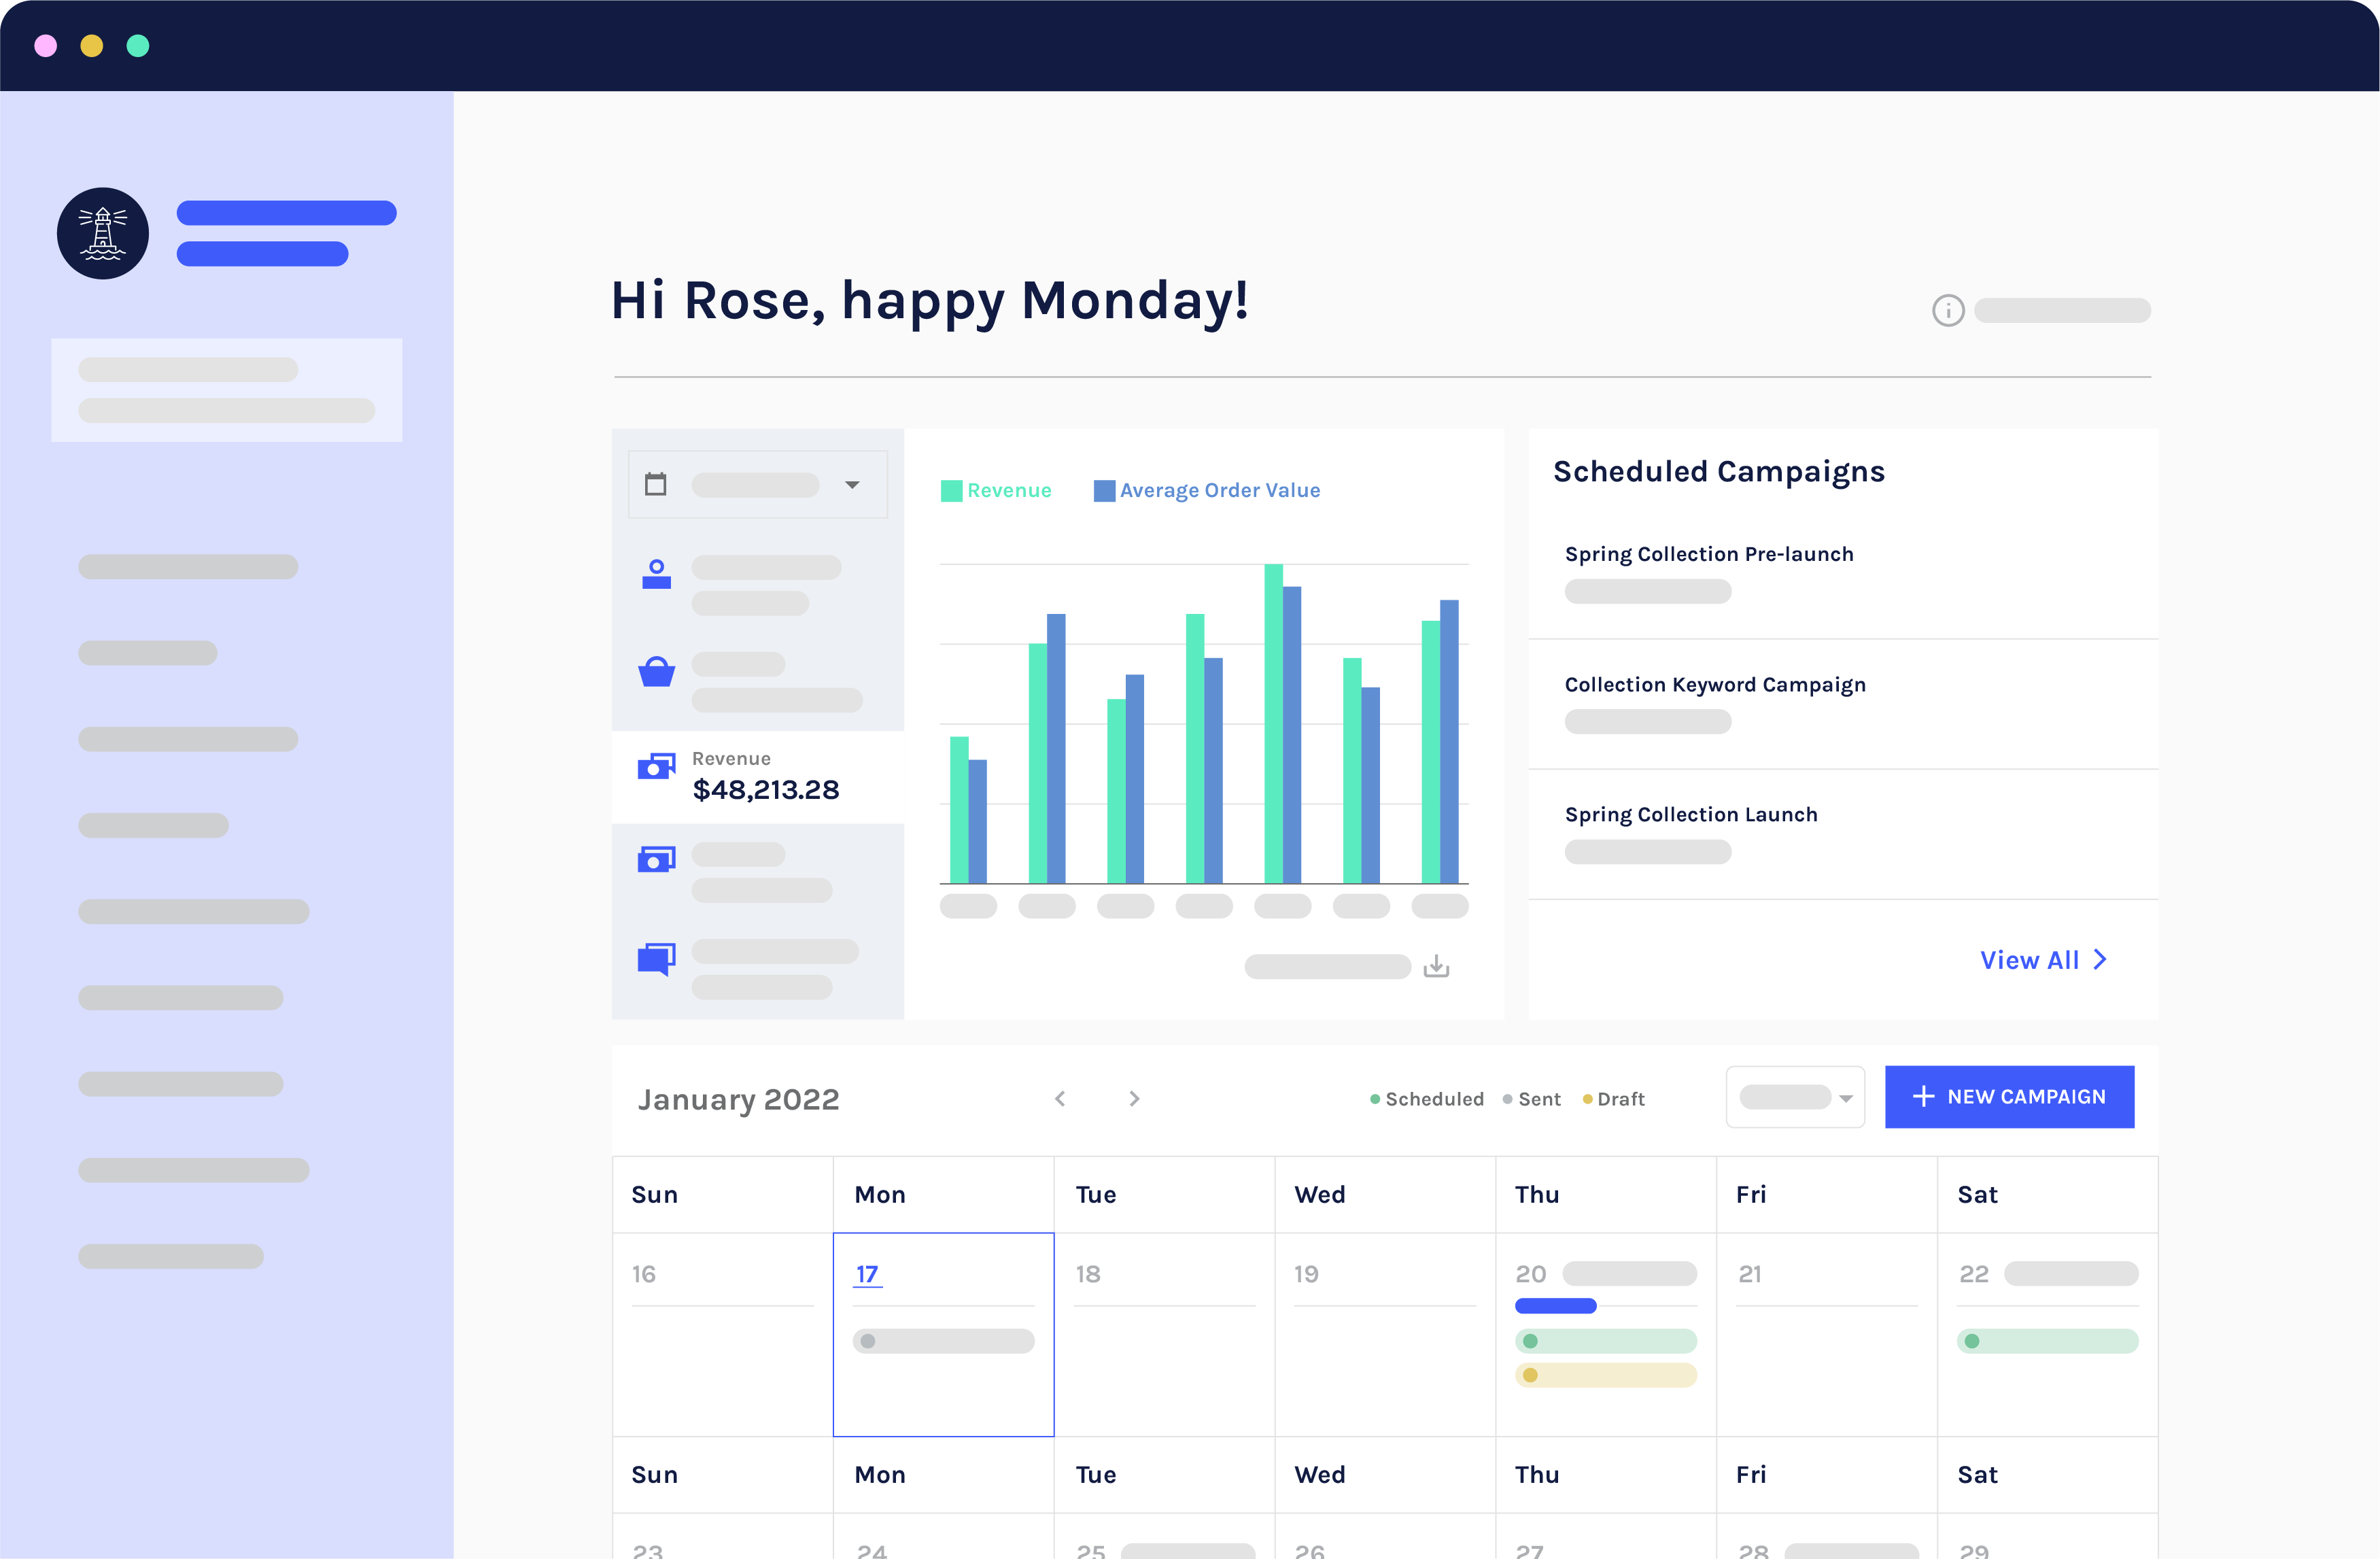Click the pages icon at the bottom metric row
Viewport: 2380px width, 1559px height.
656,957
